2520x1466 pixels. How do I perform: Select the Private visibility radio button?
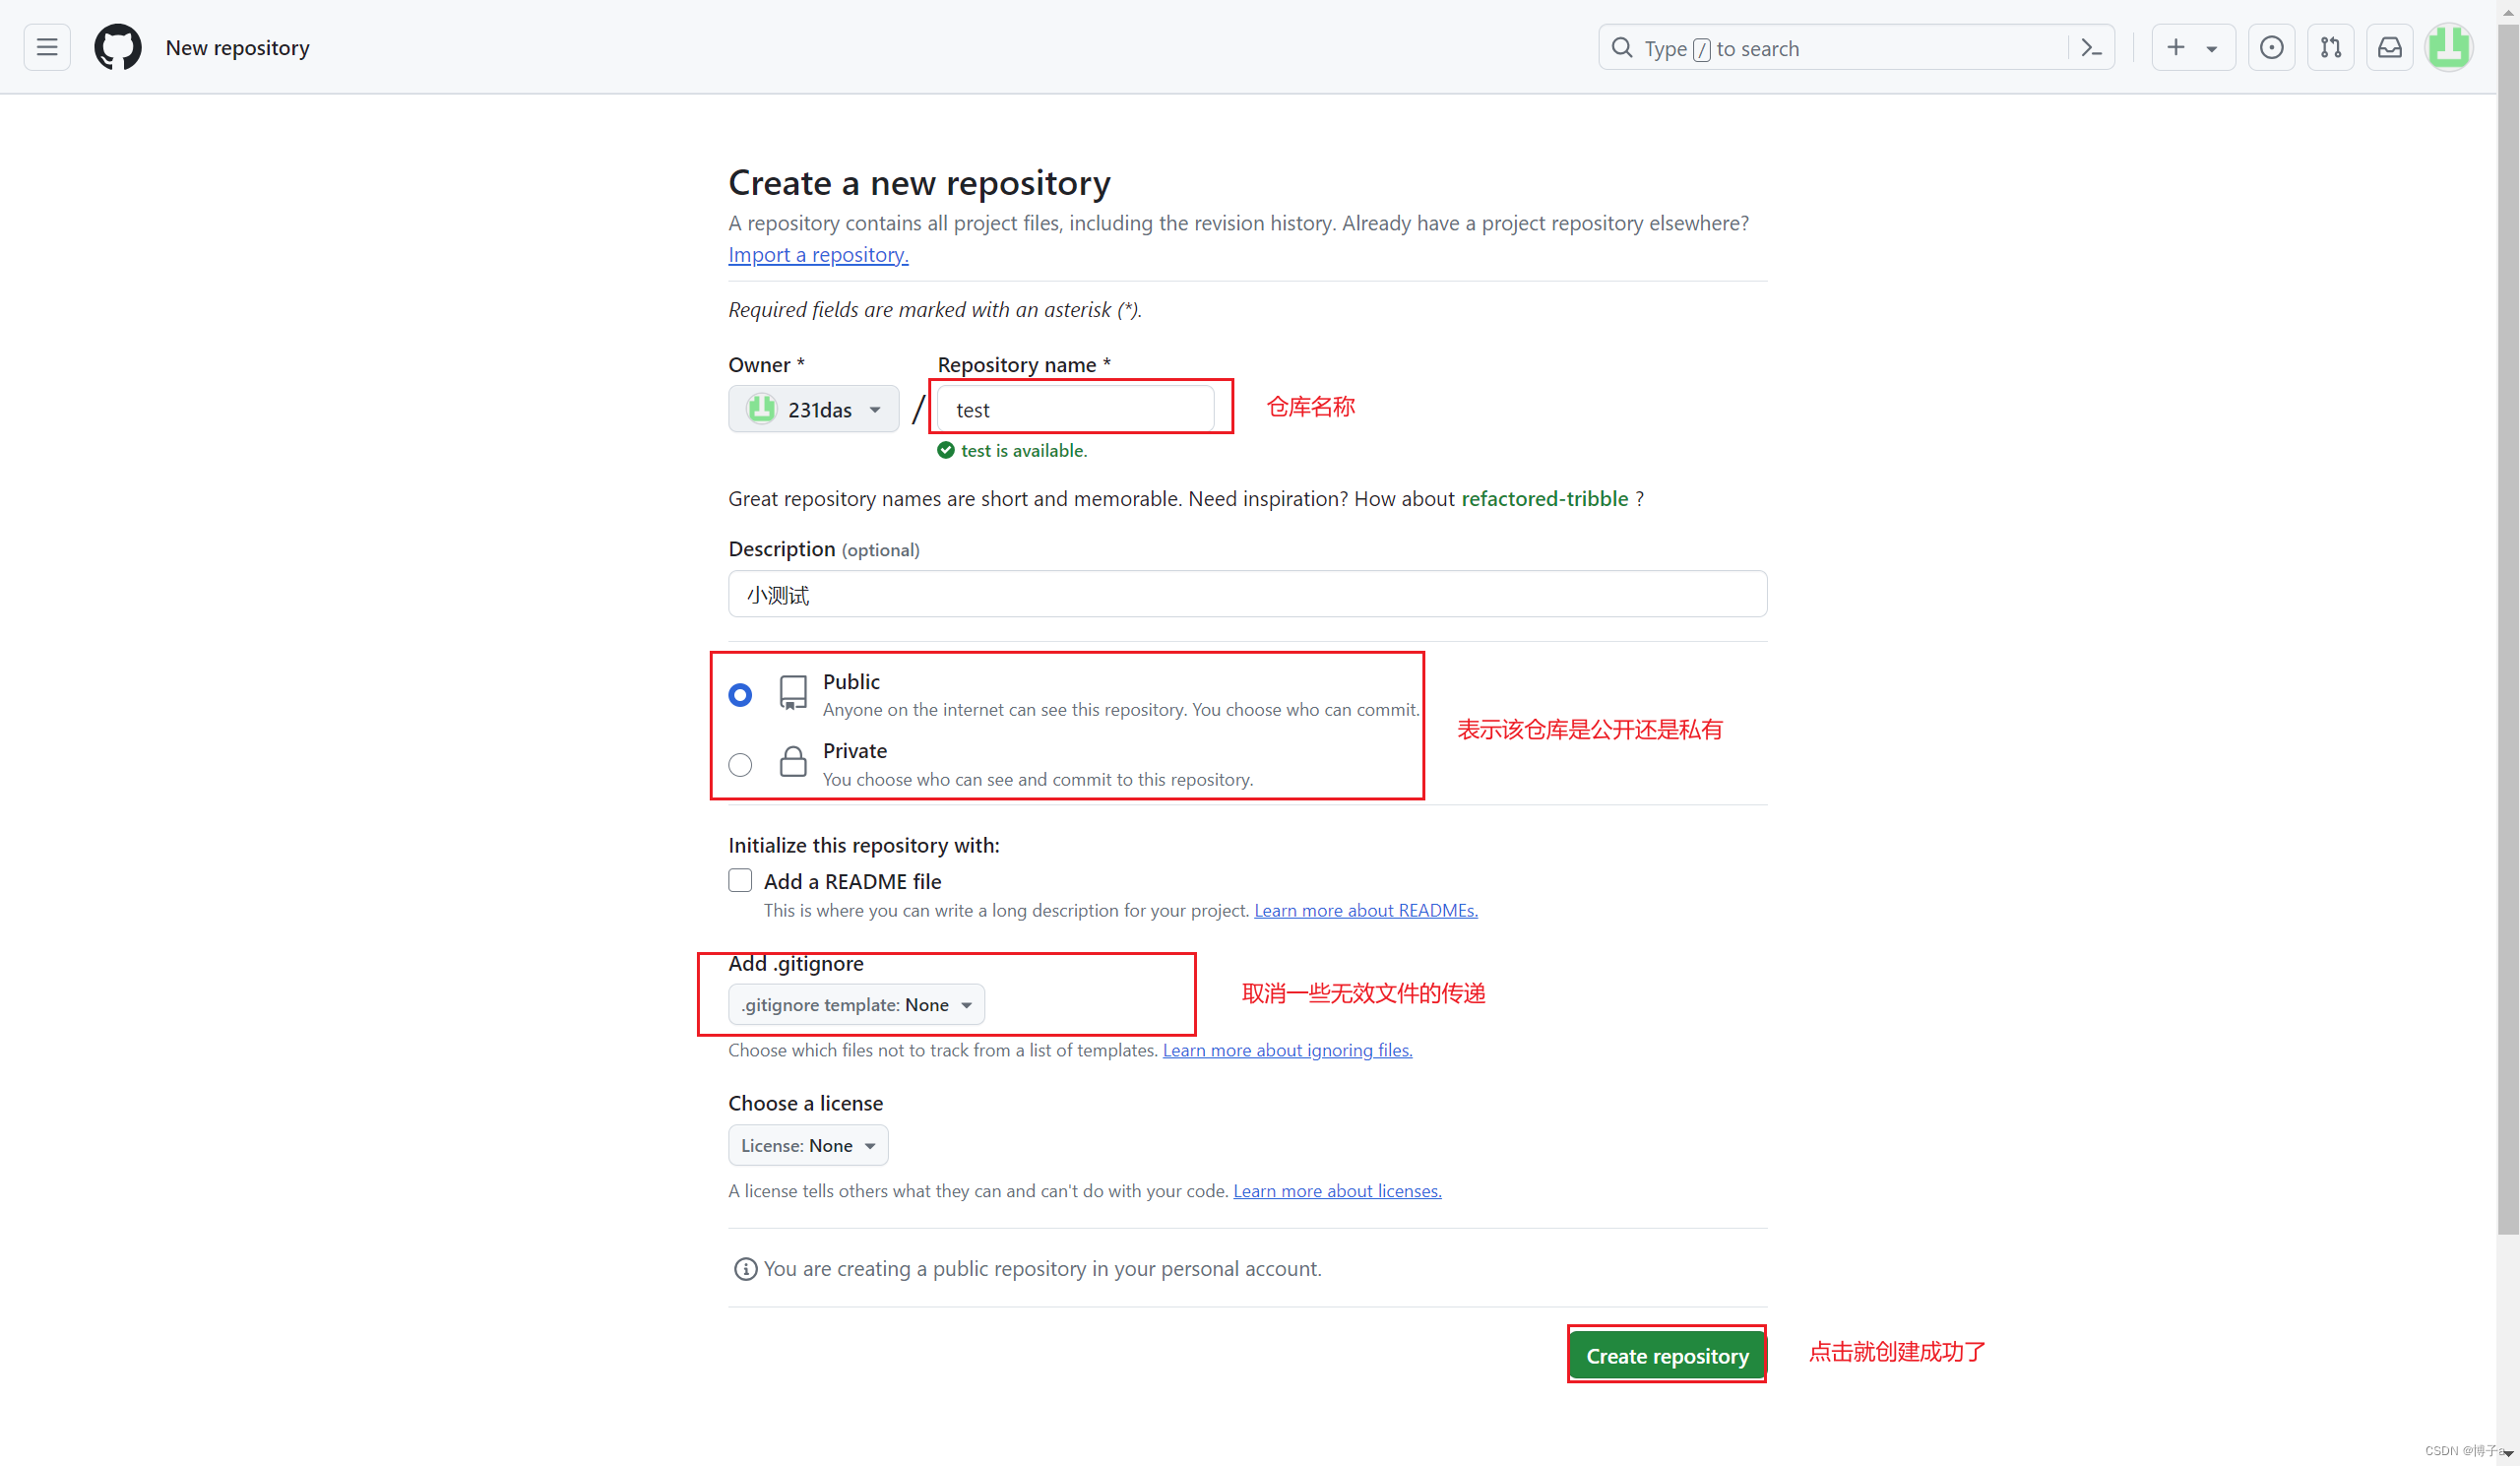click(740, 764)
